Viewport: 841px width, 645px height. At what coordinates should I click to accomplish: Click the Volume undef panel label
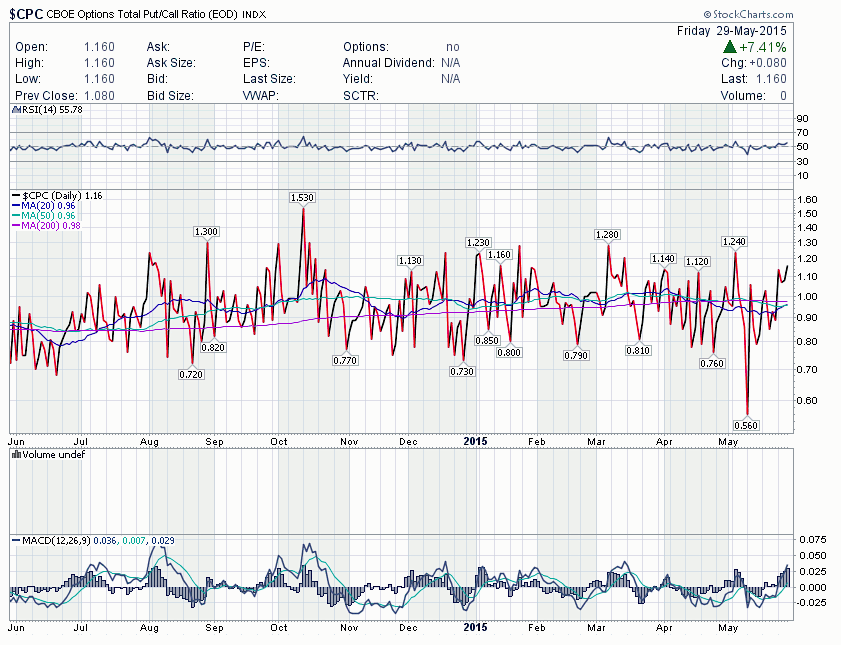[x=53, y=455]
